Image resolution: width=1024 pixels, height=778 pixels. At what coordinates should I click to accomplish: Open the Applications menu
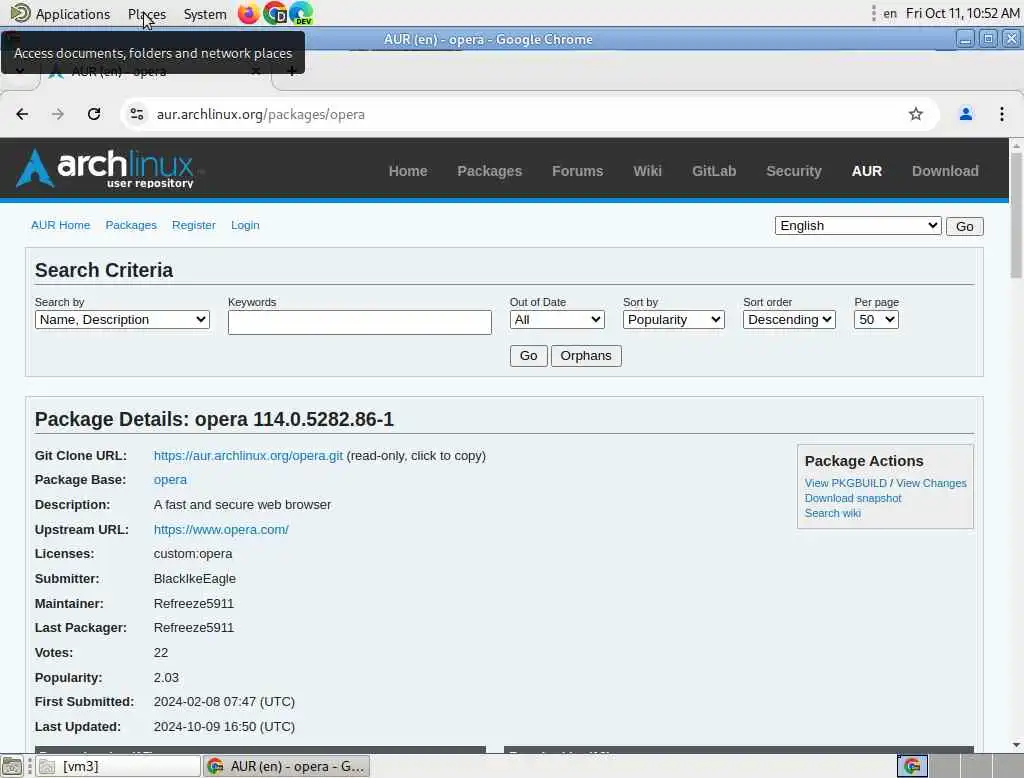point(72,14)
